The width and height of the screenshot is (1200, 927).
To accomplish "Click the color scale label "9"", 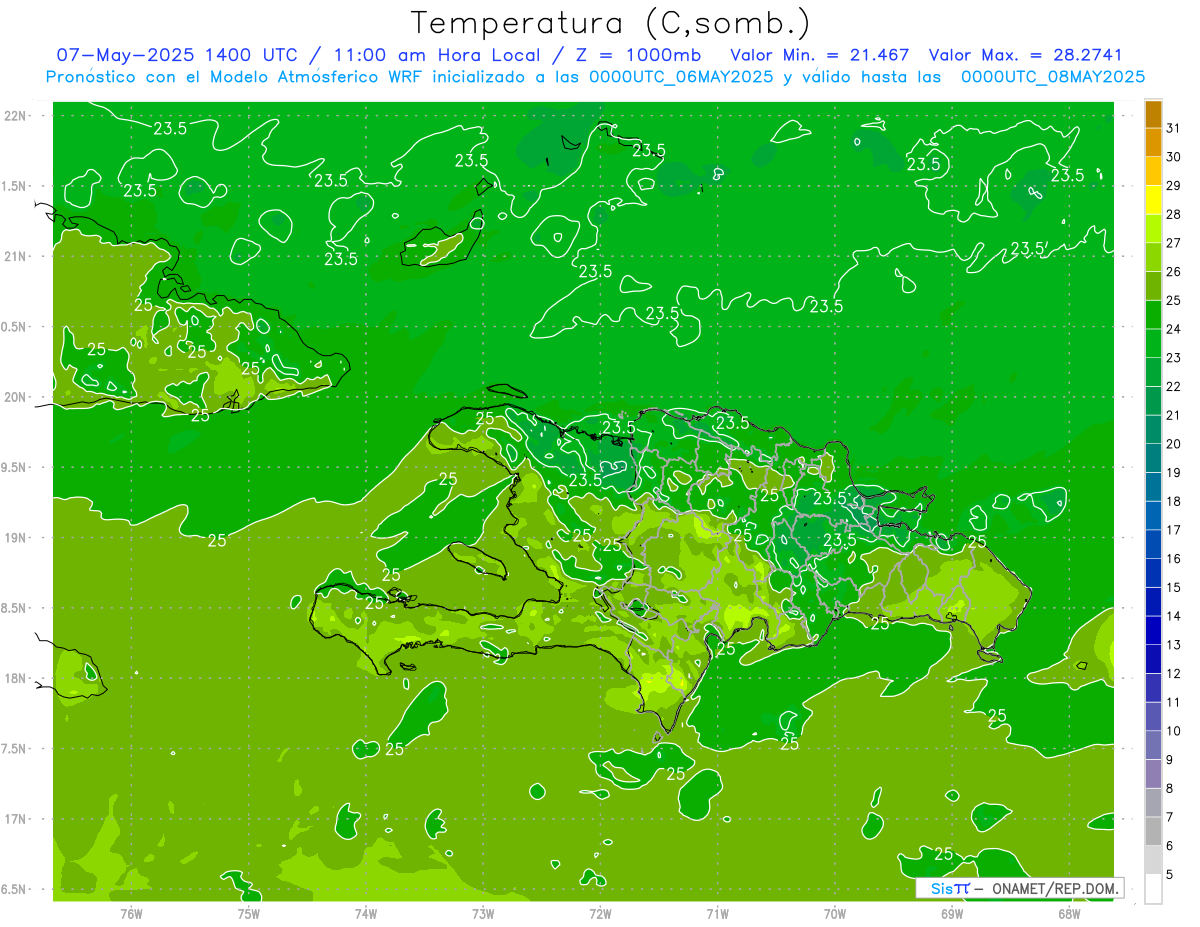I will [1170, 760].
